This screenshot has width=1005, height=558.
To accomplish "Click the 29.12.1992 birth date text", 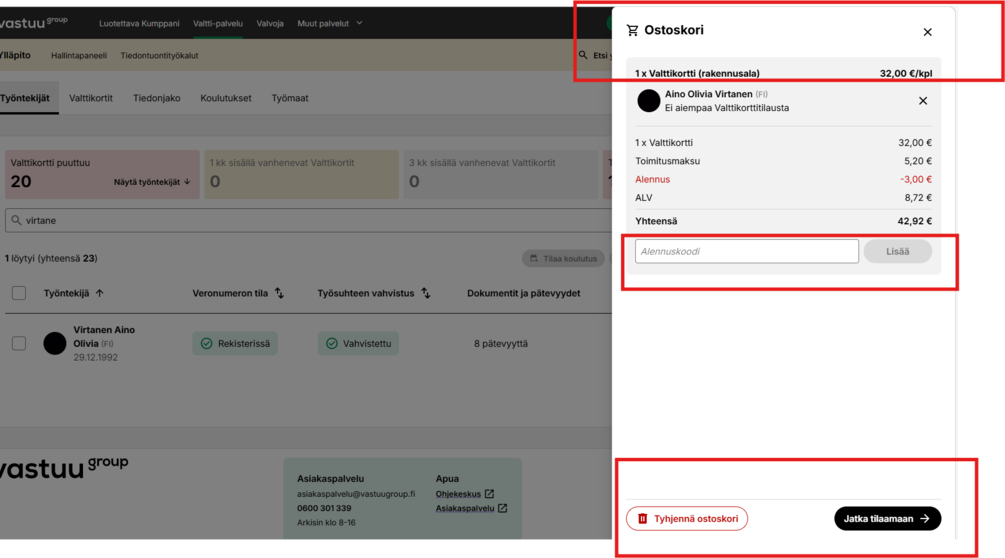I will click(96, 357).
